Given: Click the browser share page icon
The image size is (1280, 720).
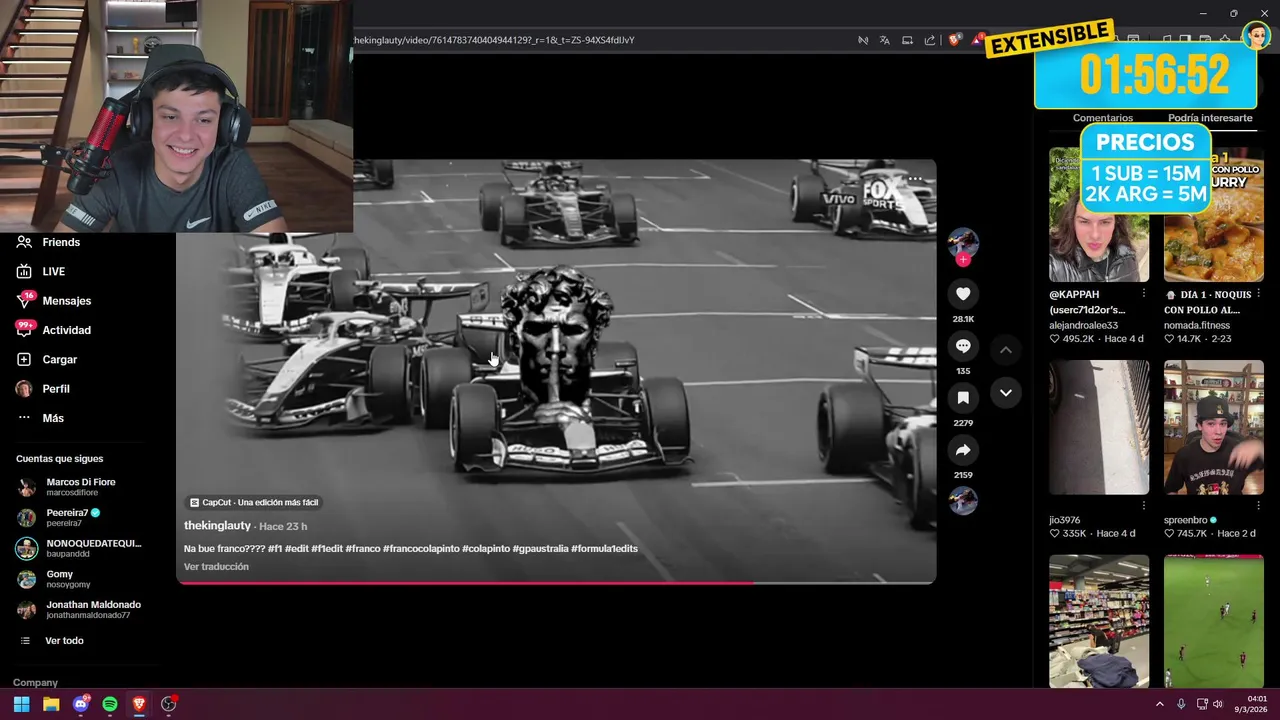Looking at the screenshot, I should (930, 40).
